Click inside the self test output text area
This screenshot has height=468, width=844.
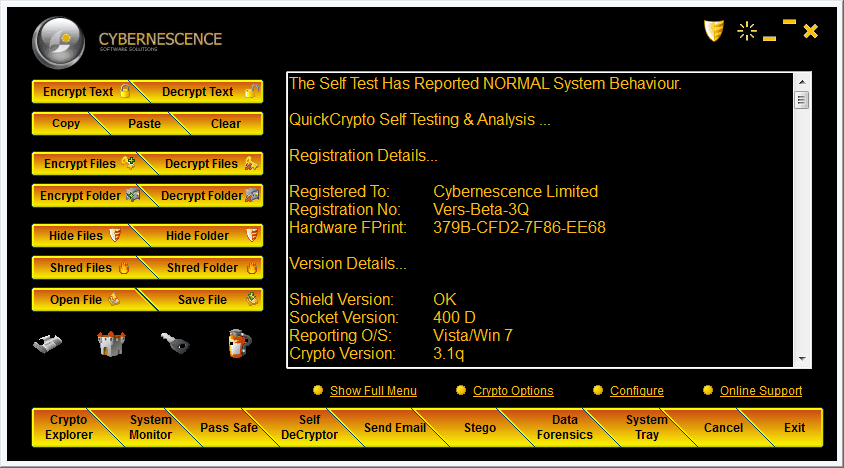[540, 220]
